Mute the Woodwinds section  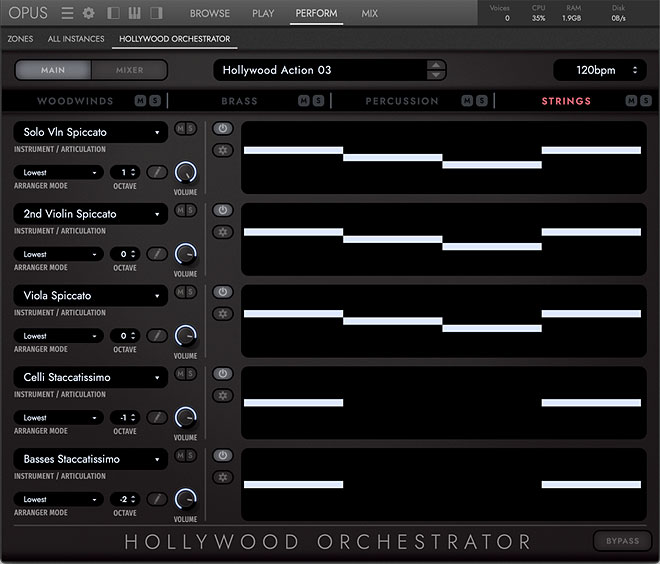tap(141, 101)
